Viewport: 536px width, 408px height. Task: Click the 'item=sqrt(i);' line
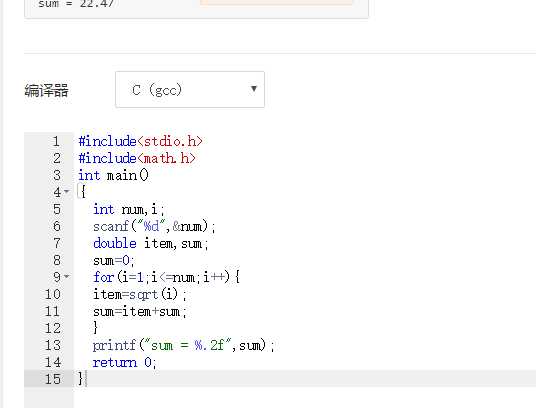tap(140, 294)
